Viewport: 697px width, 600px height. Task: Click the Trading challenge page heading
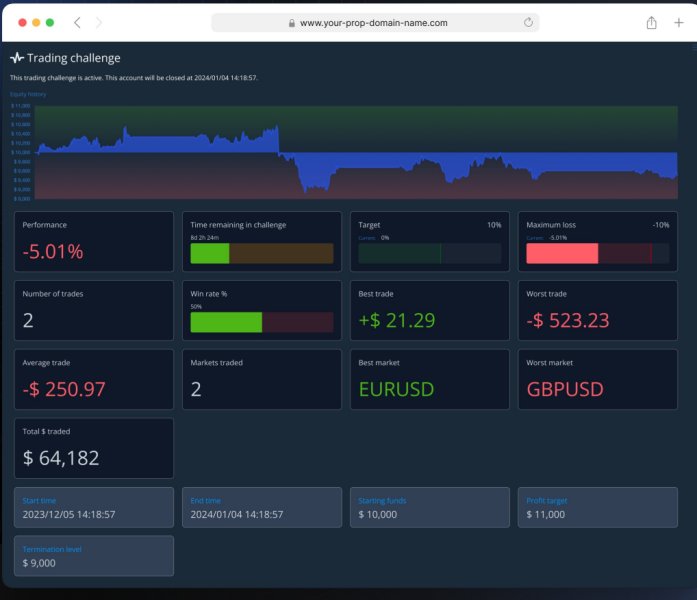pos(73,58)
